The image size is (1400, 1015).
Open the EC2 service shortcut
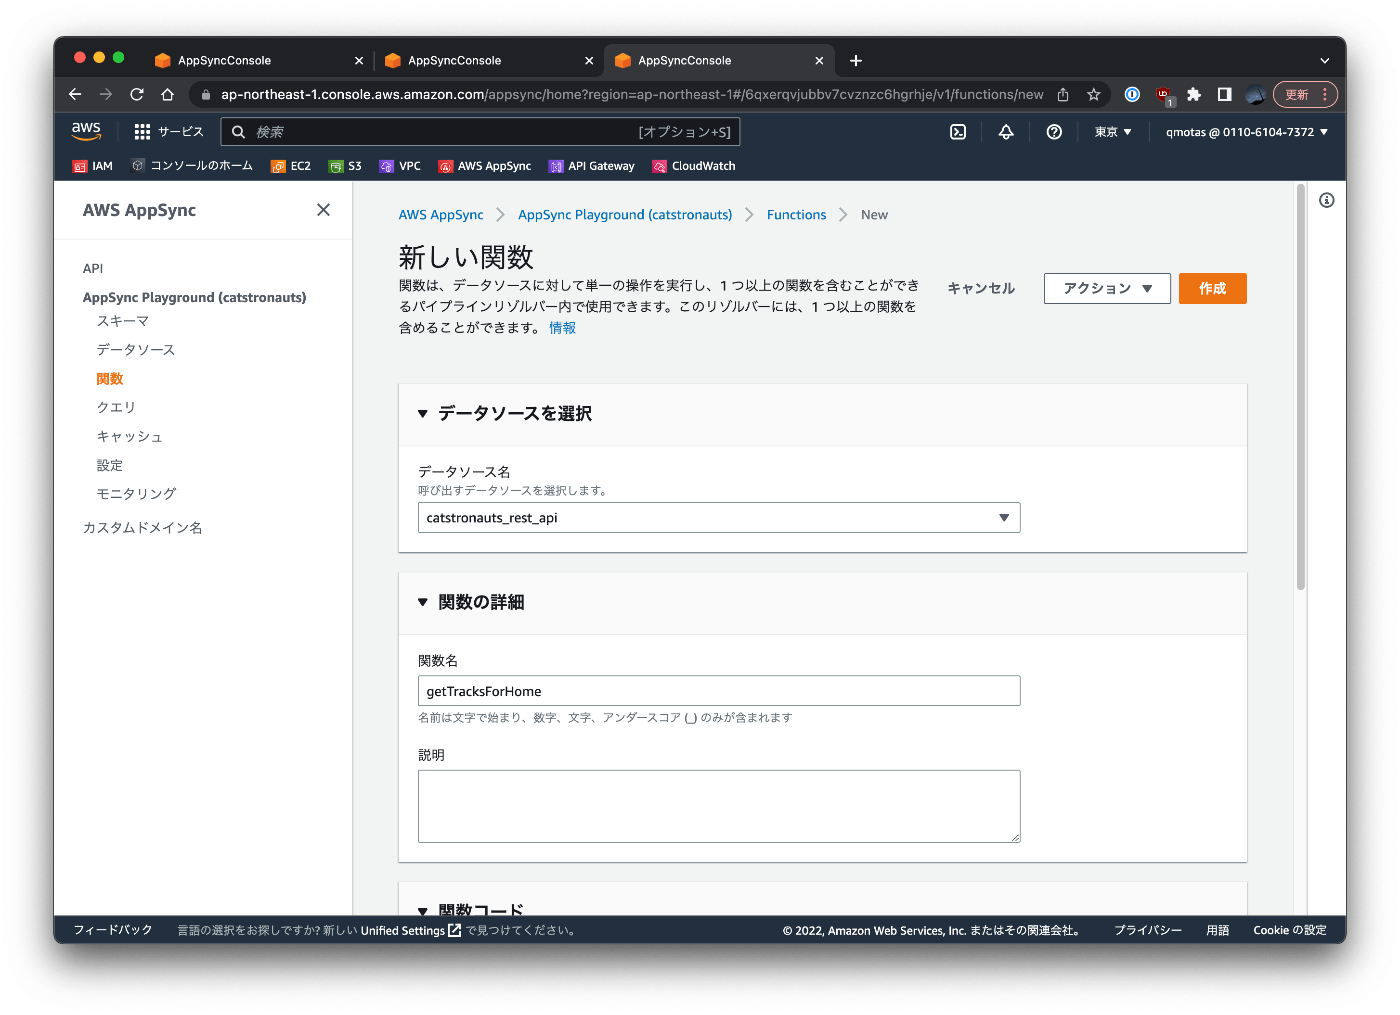click(291, 167)
